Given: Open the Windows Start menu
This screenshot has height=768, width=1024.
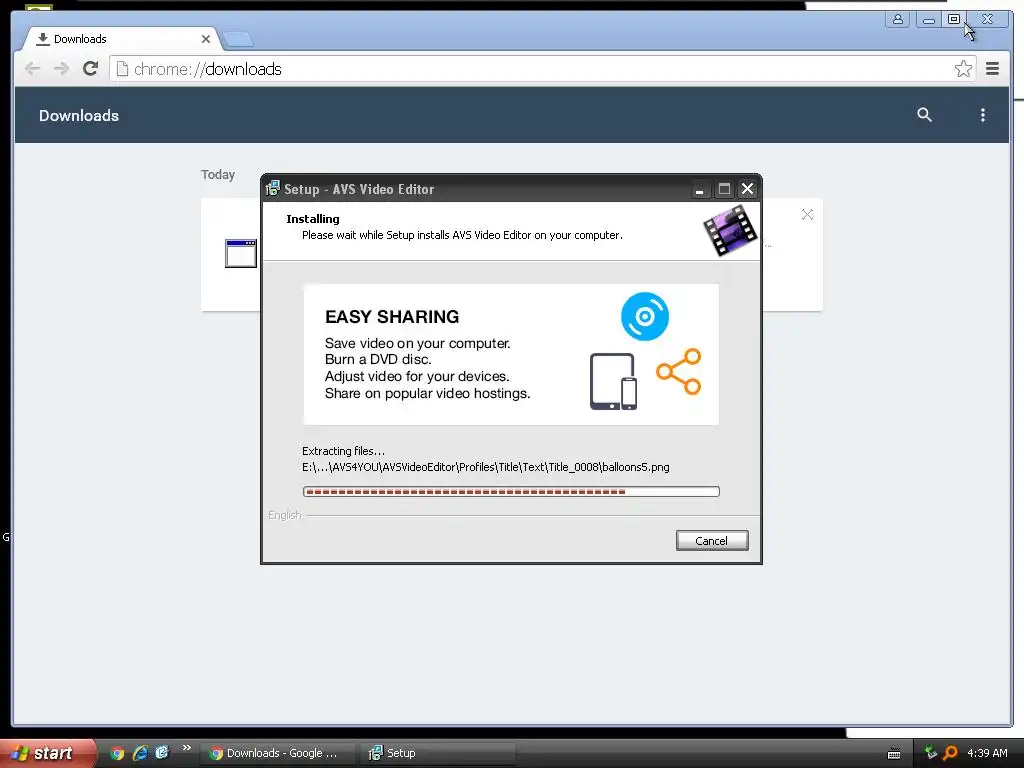Looking at the screenshot, I should point(47,753).
